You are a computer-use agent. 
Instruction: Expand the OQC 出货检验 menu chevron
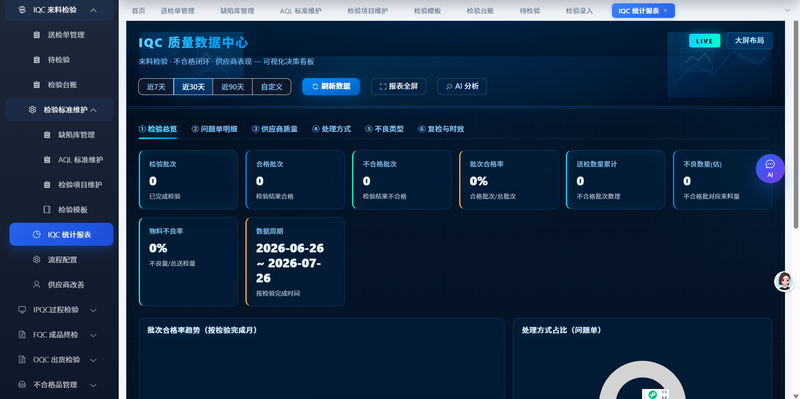tap(93, 360)
